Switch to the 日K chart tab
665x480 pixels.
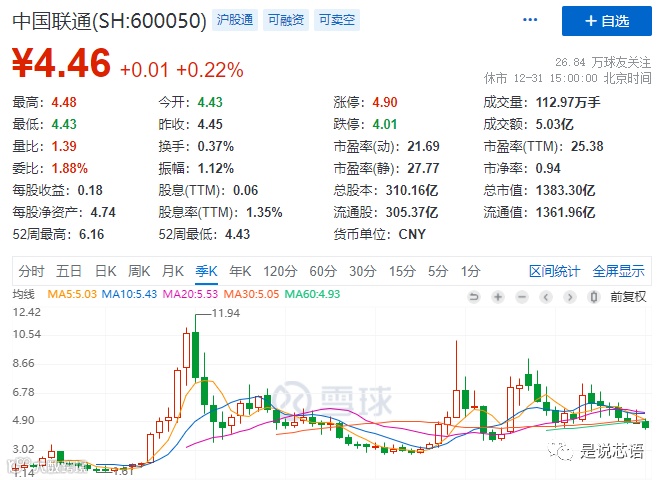(105, 271)
